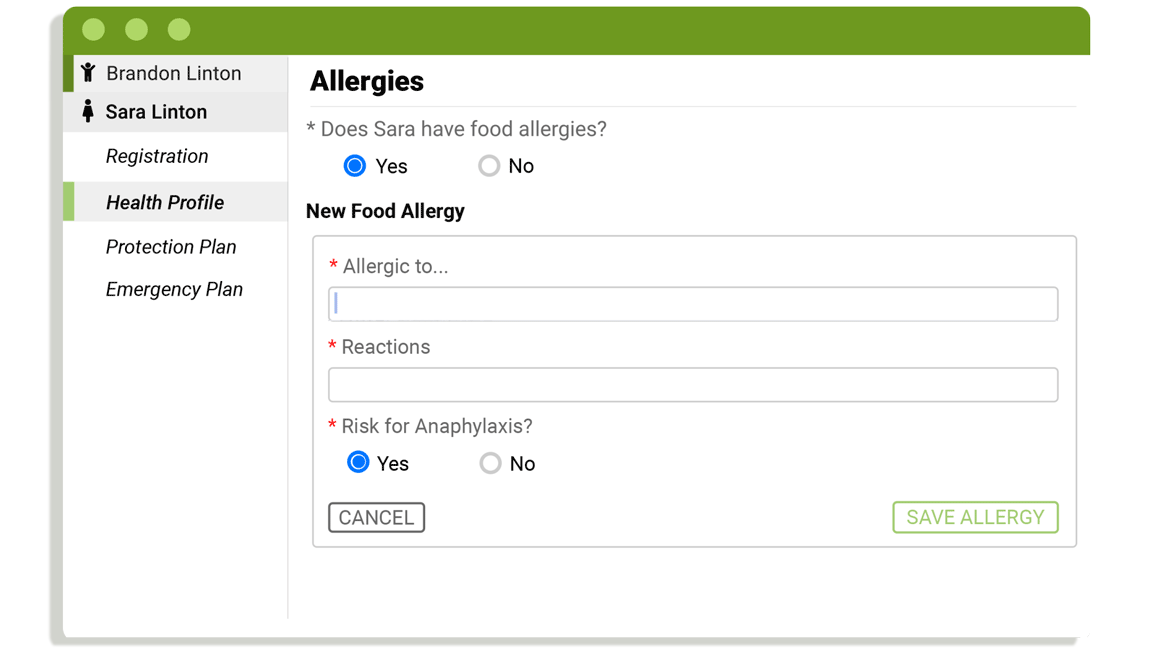Open the Health Profile section

(x=165, y=202)
